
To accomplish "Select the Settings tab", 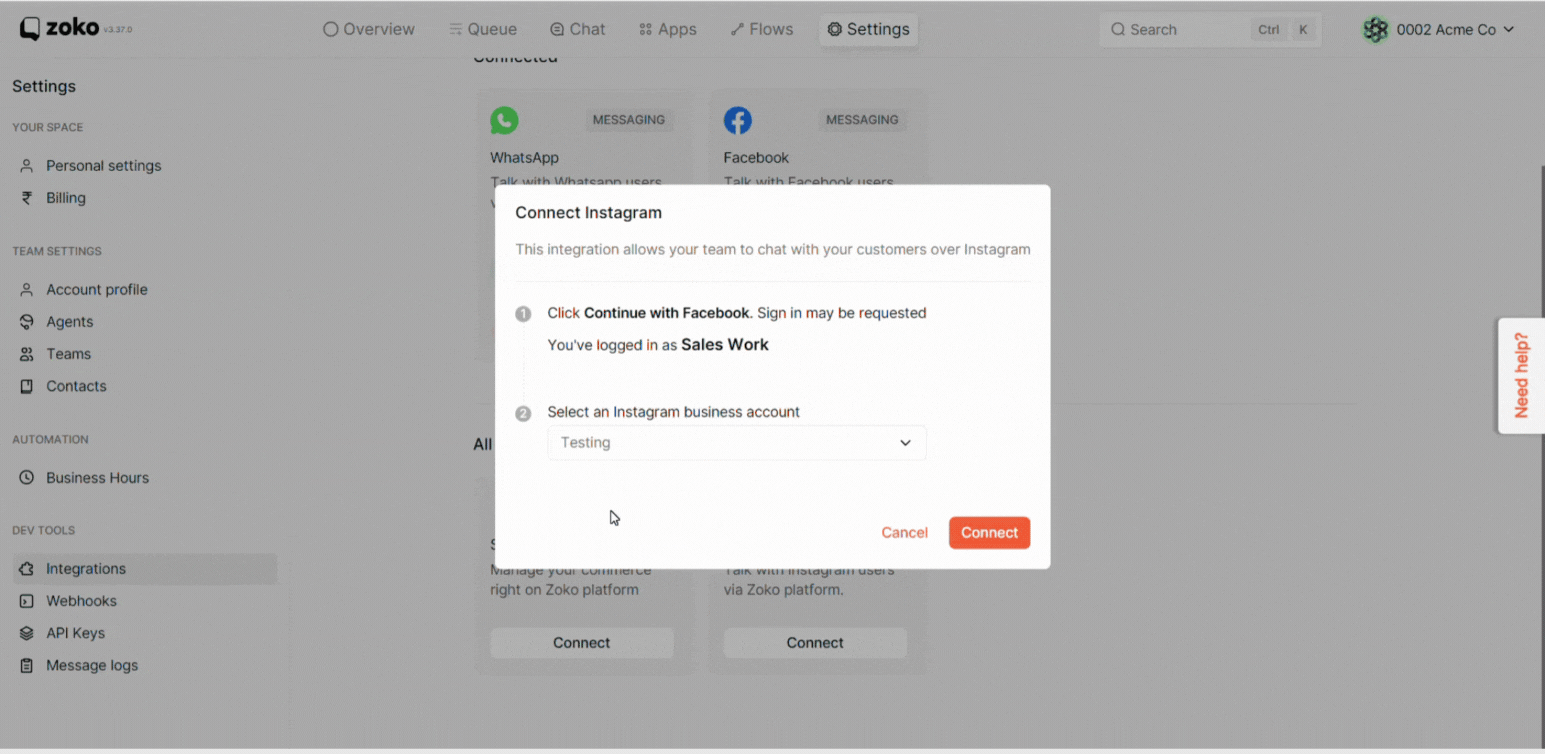I will (x=868, y=29).
